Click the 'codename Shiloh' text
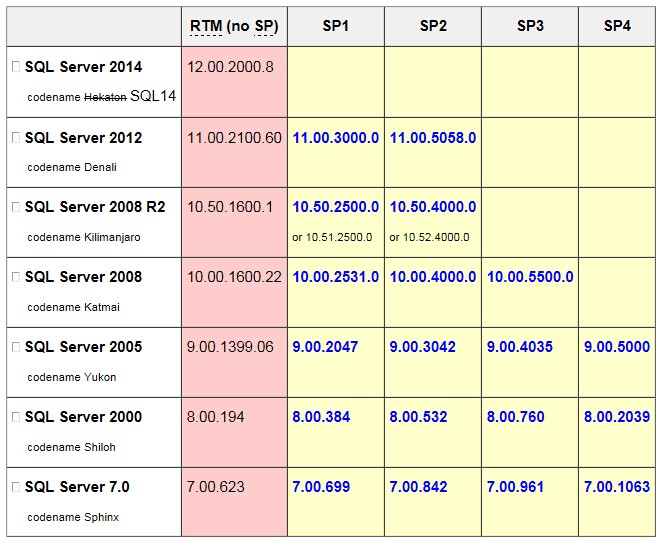660x541 pixels. 71,447
